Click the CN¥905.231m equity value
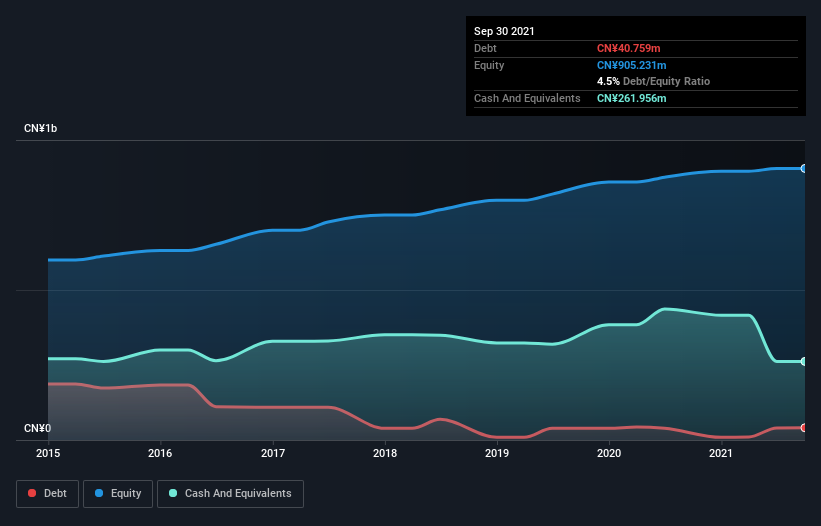This screenshot has height=526, width=821. click(631, 65)
